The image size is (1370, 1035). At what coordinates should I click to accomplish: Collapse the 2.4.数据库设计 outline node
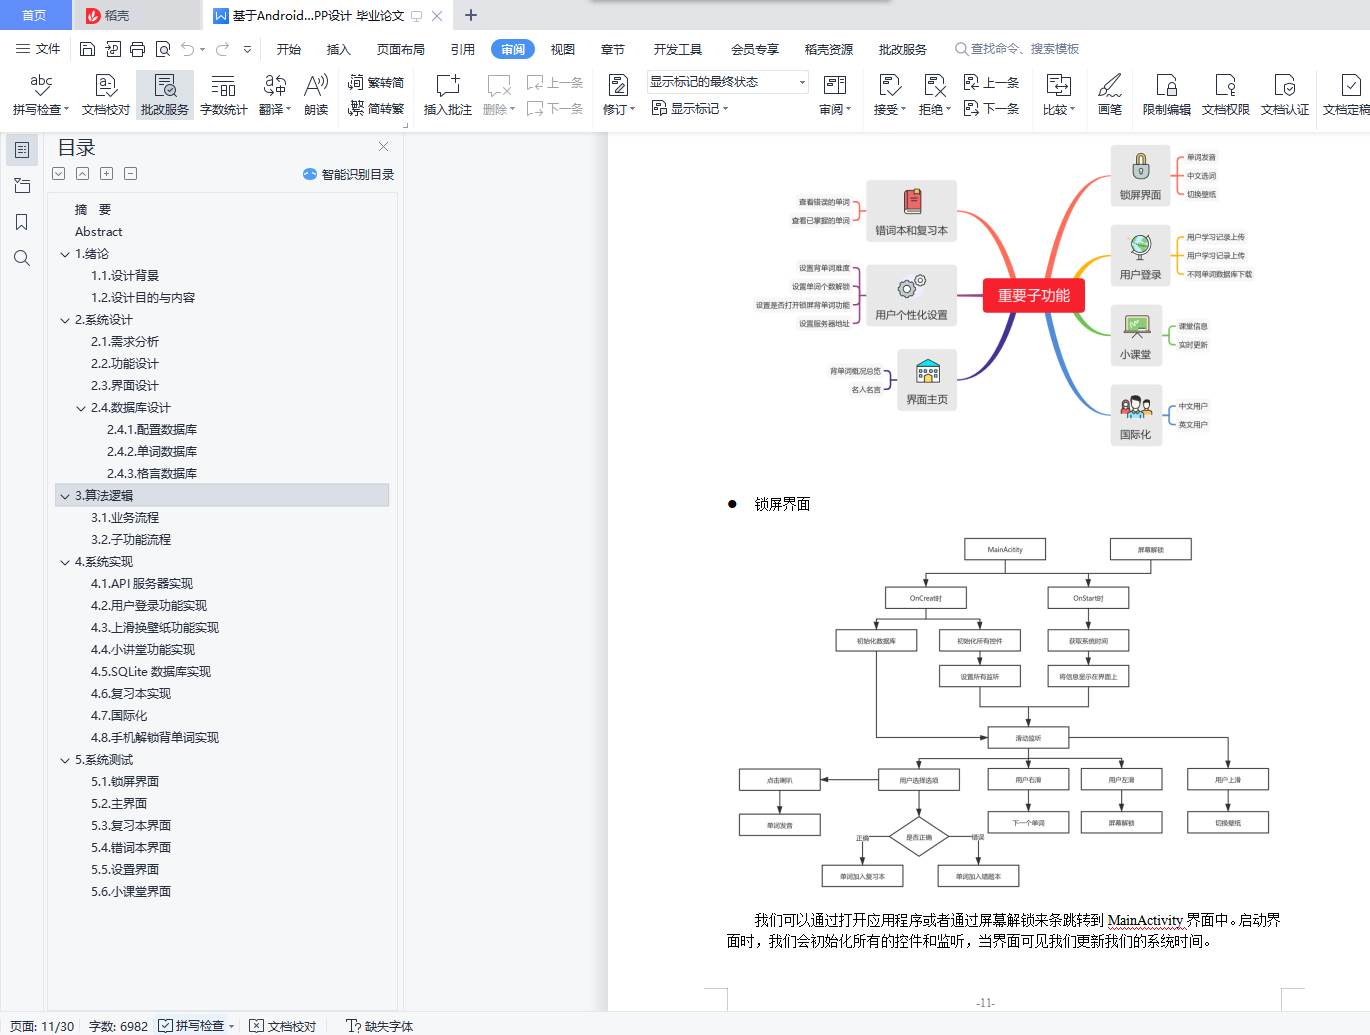tap(81, 408)
